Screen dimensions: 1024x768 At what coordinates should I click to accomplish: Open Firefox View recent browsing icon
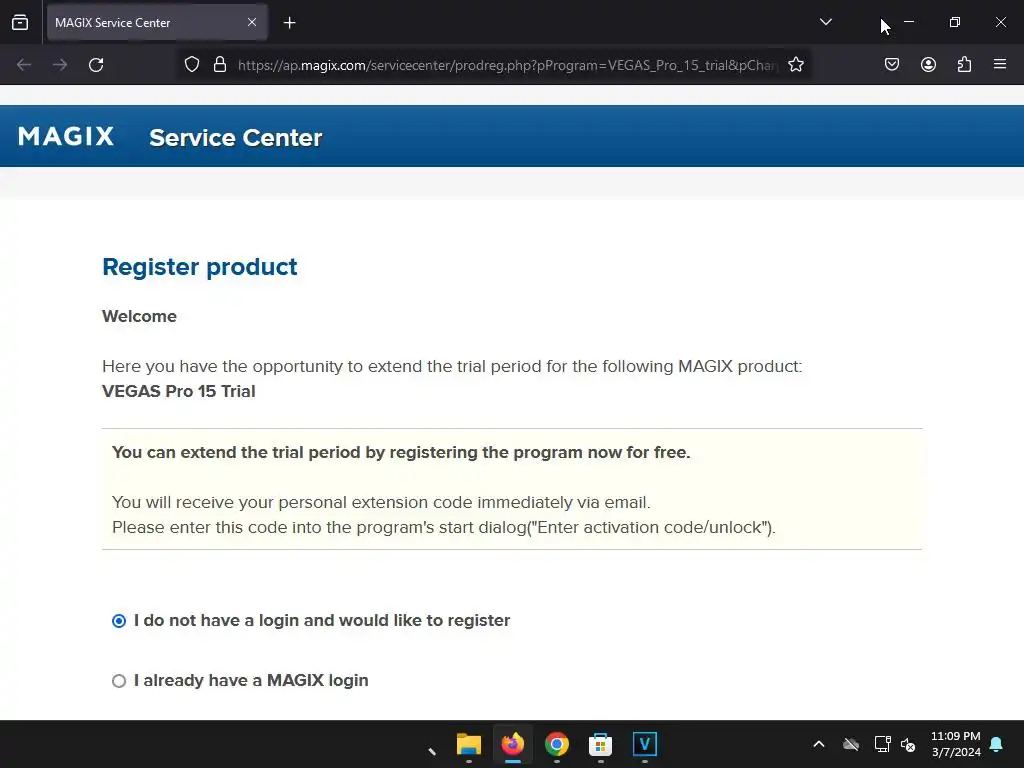click(20, 22)
